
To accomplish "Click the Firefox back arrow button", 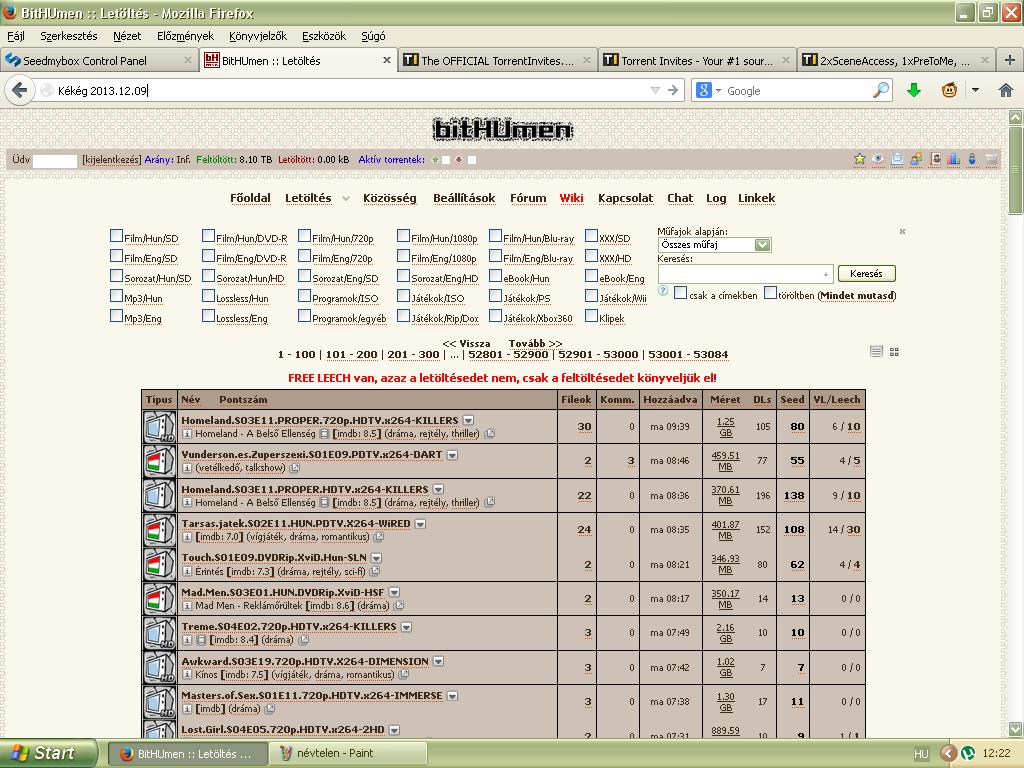I will pos(20,90).
